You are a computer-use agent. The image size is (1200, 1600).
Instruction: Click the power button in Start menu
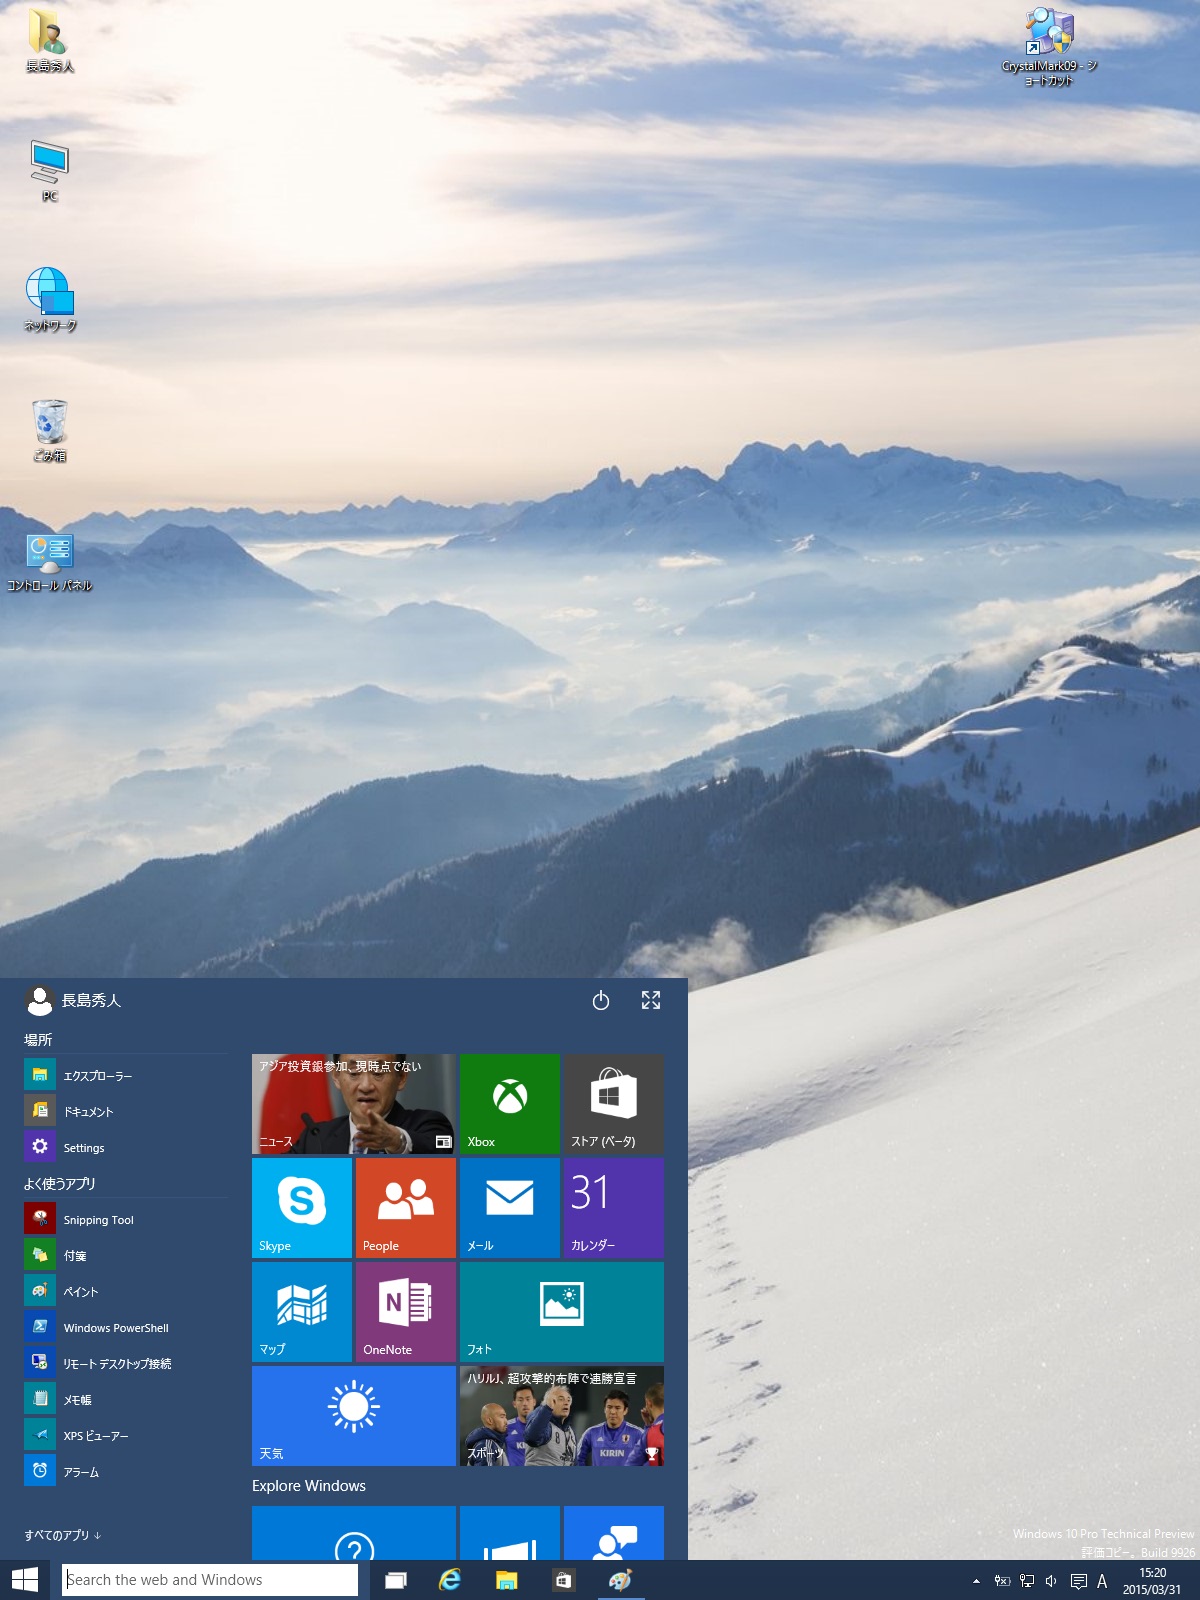(x=601, y=1000)
